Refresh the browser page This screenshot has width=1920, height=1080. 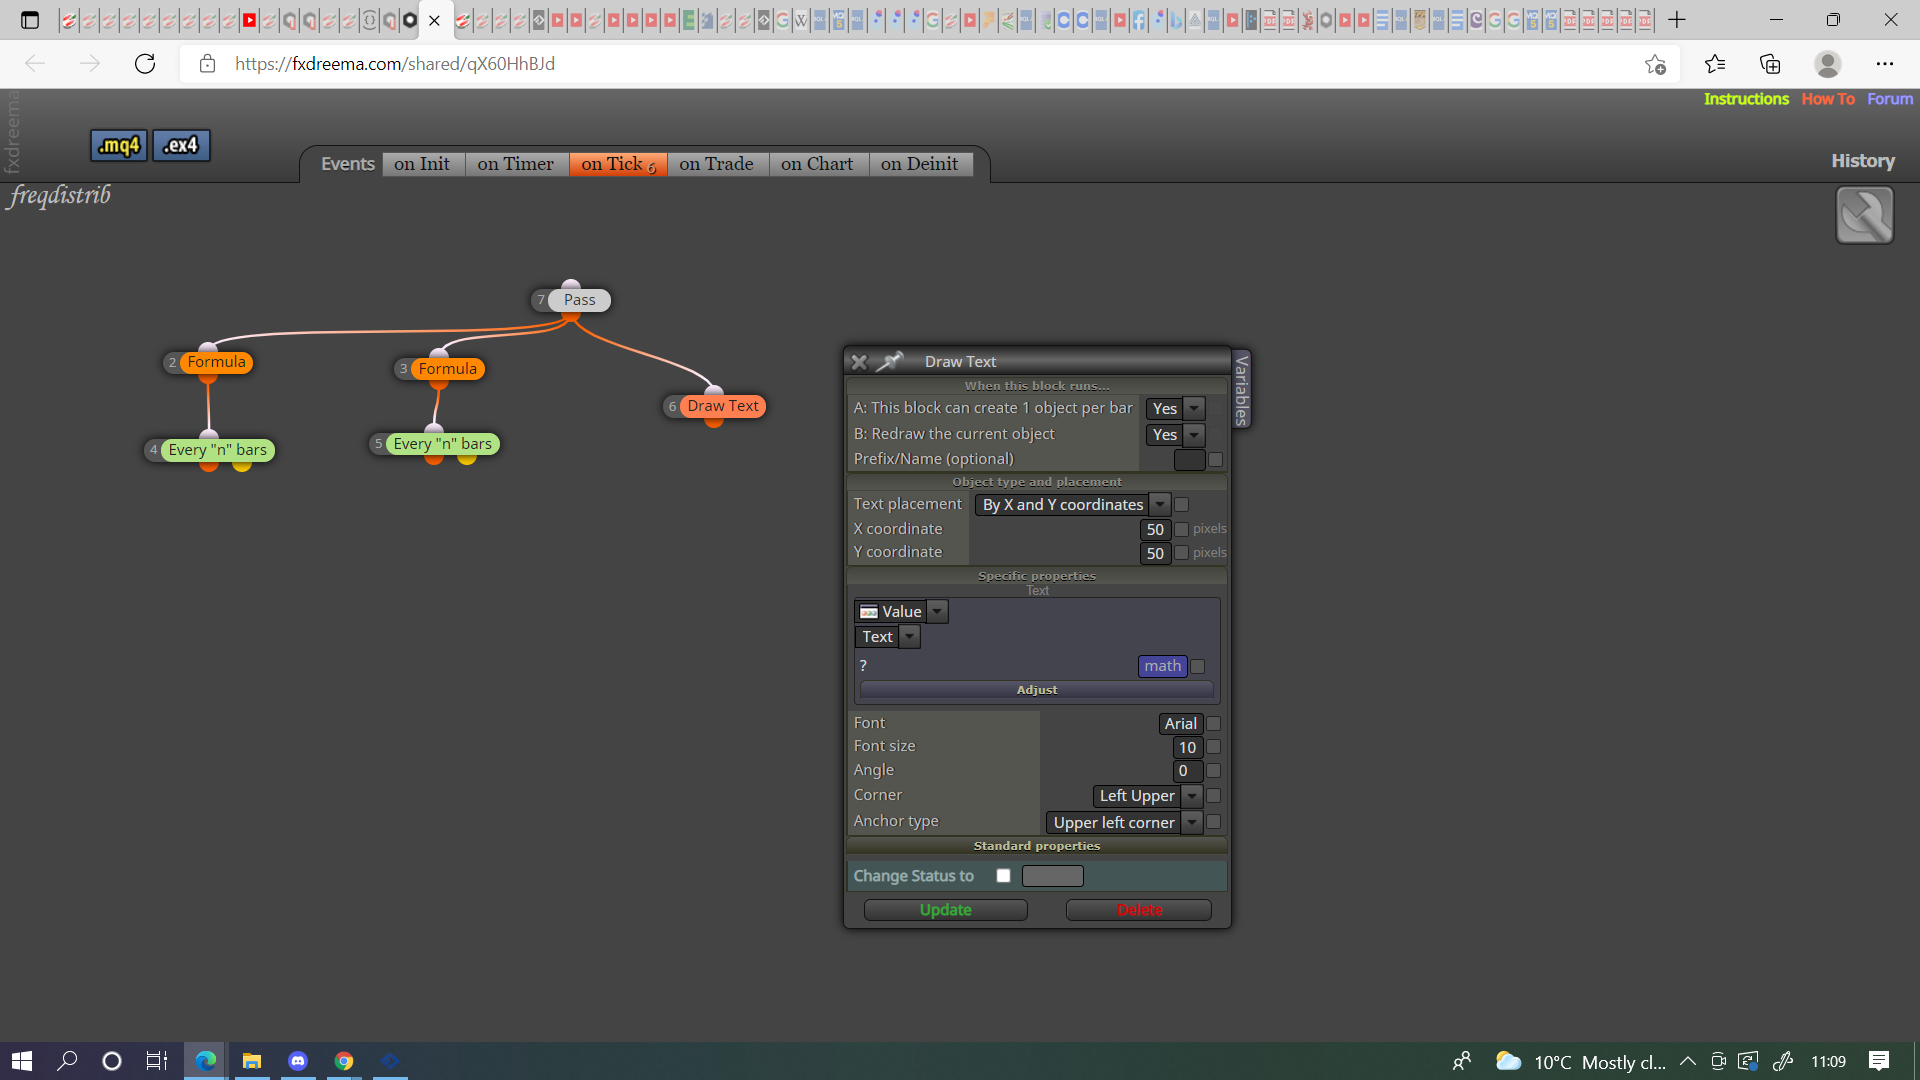pos(145,64)
